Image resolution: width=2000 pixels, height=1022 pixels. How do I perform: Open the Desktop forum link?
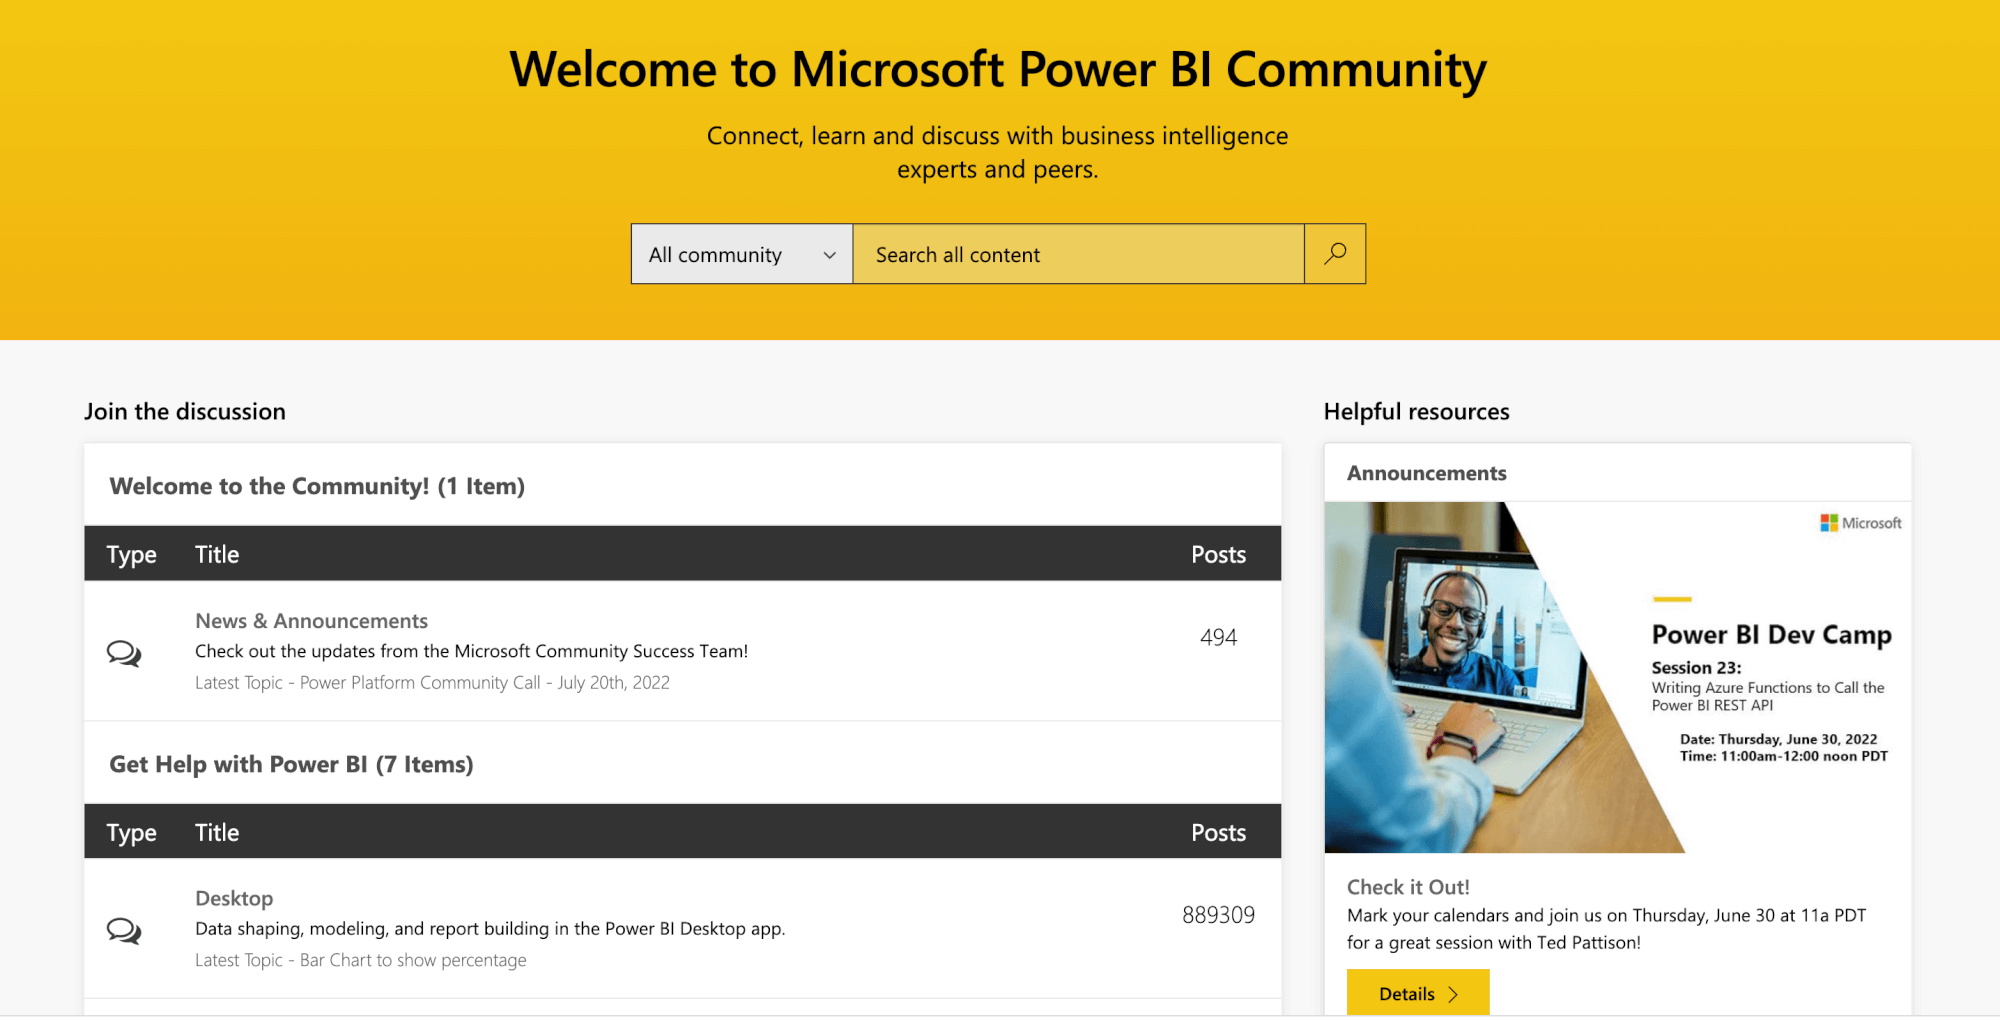pyautogui.click(x=234, y=898)
